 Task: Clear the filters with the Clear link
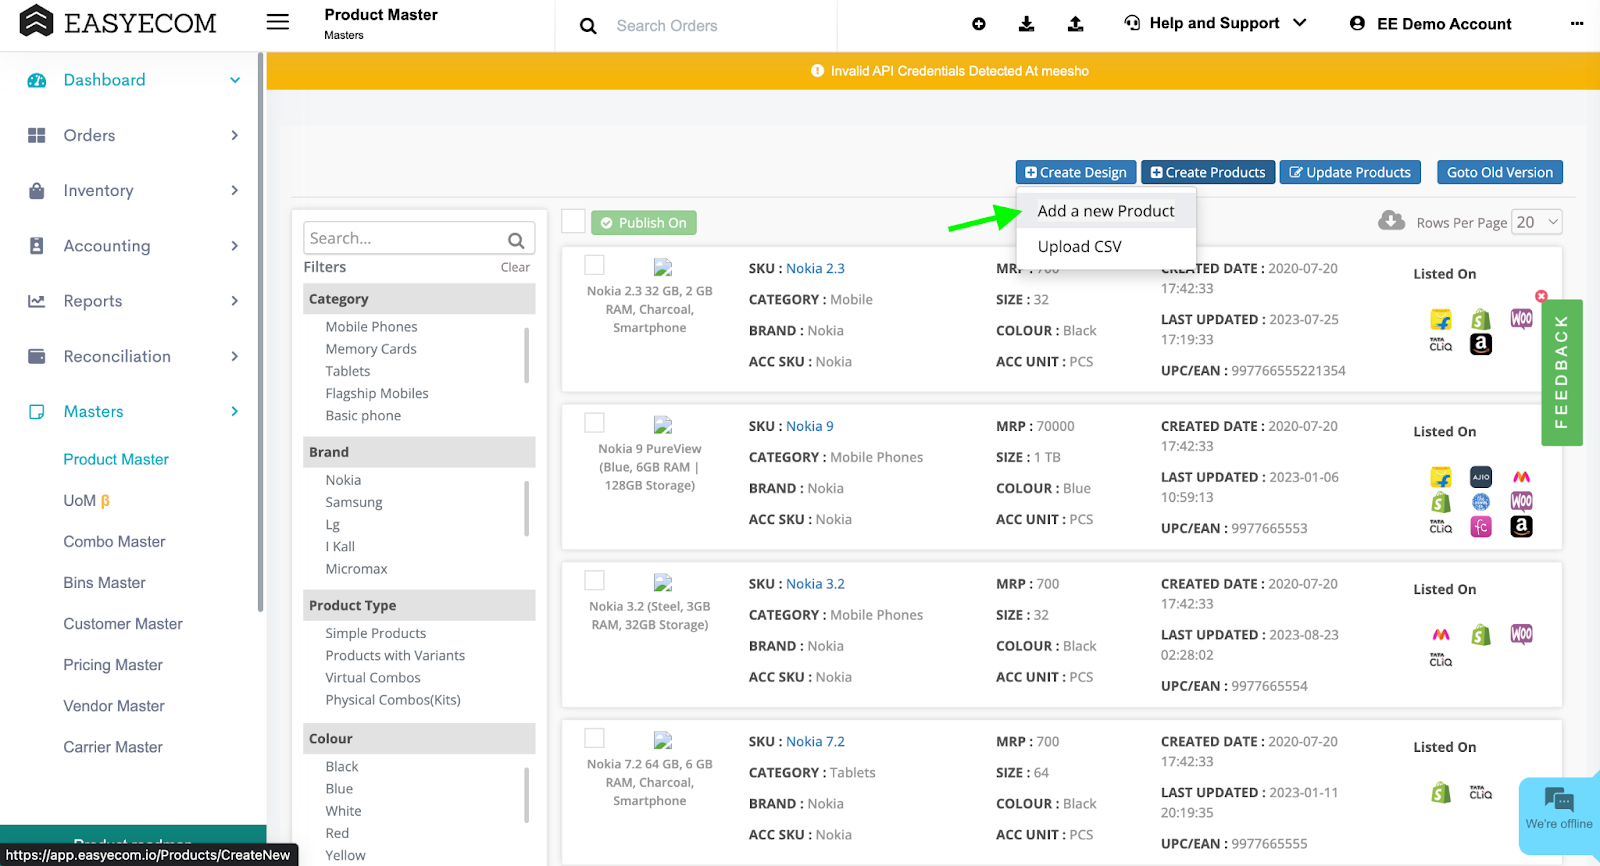pyautogui.click(x=515, y=267)
